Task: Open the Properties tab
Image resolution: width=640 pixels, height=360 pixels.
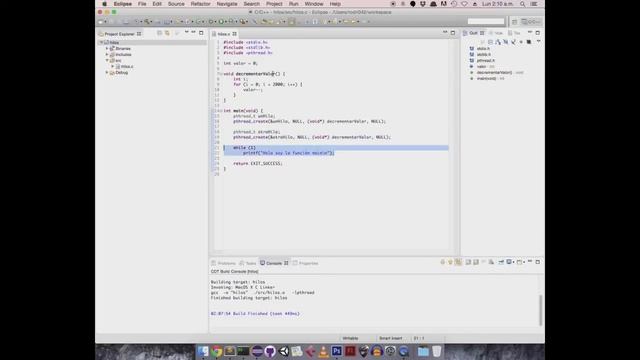Action: click(x=305, y=263)
